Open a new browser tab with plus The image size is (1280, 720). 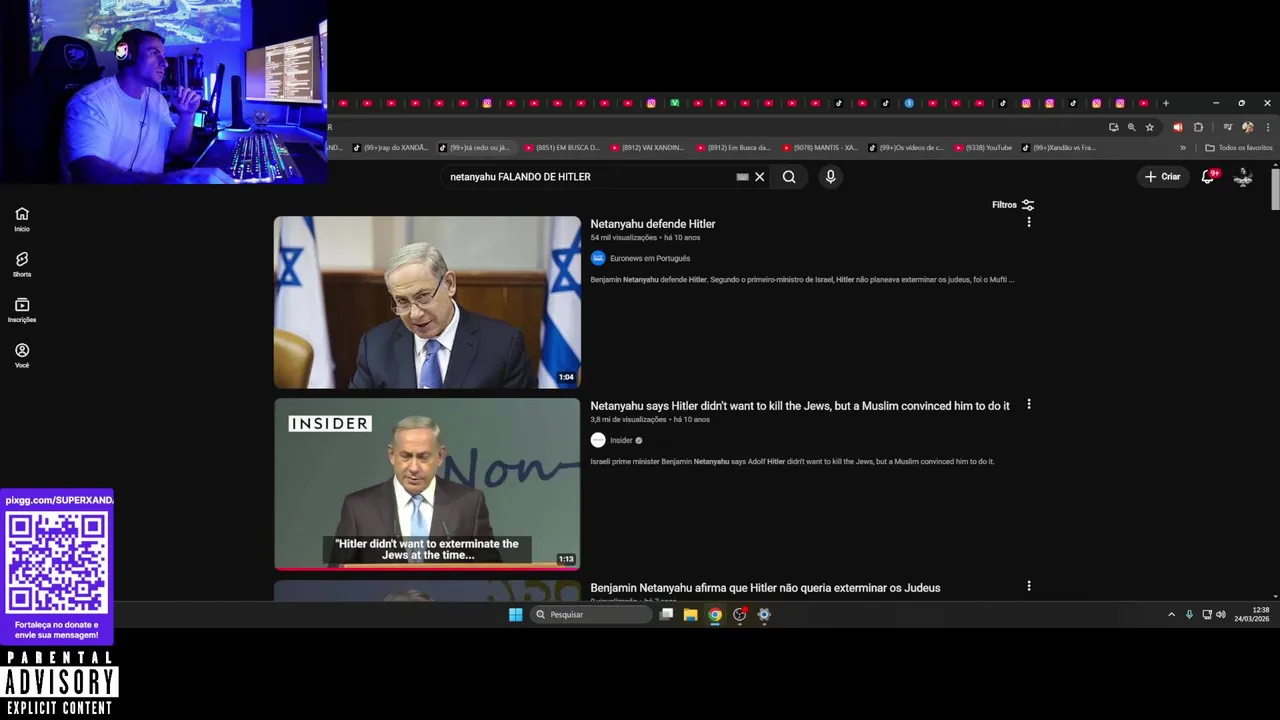[1165, 103]
